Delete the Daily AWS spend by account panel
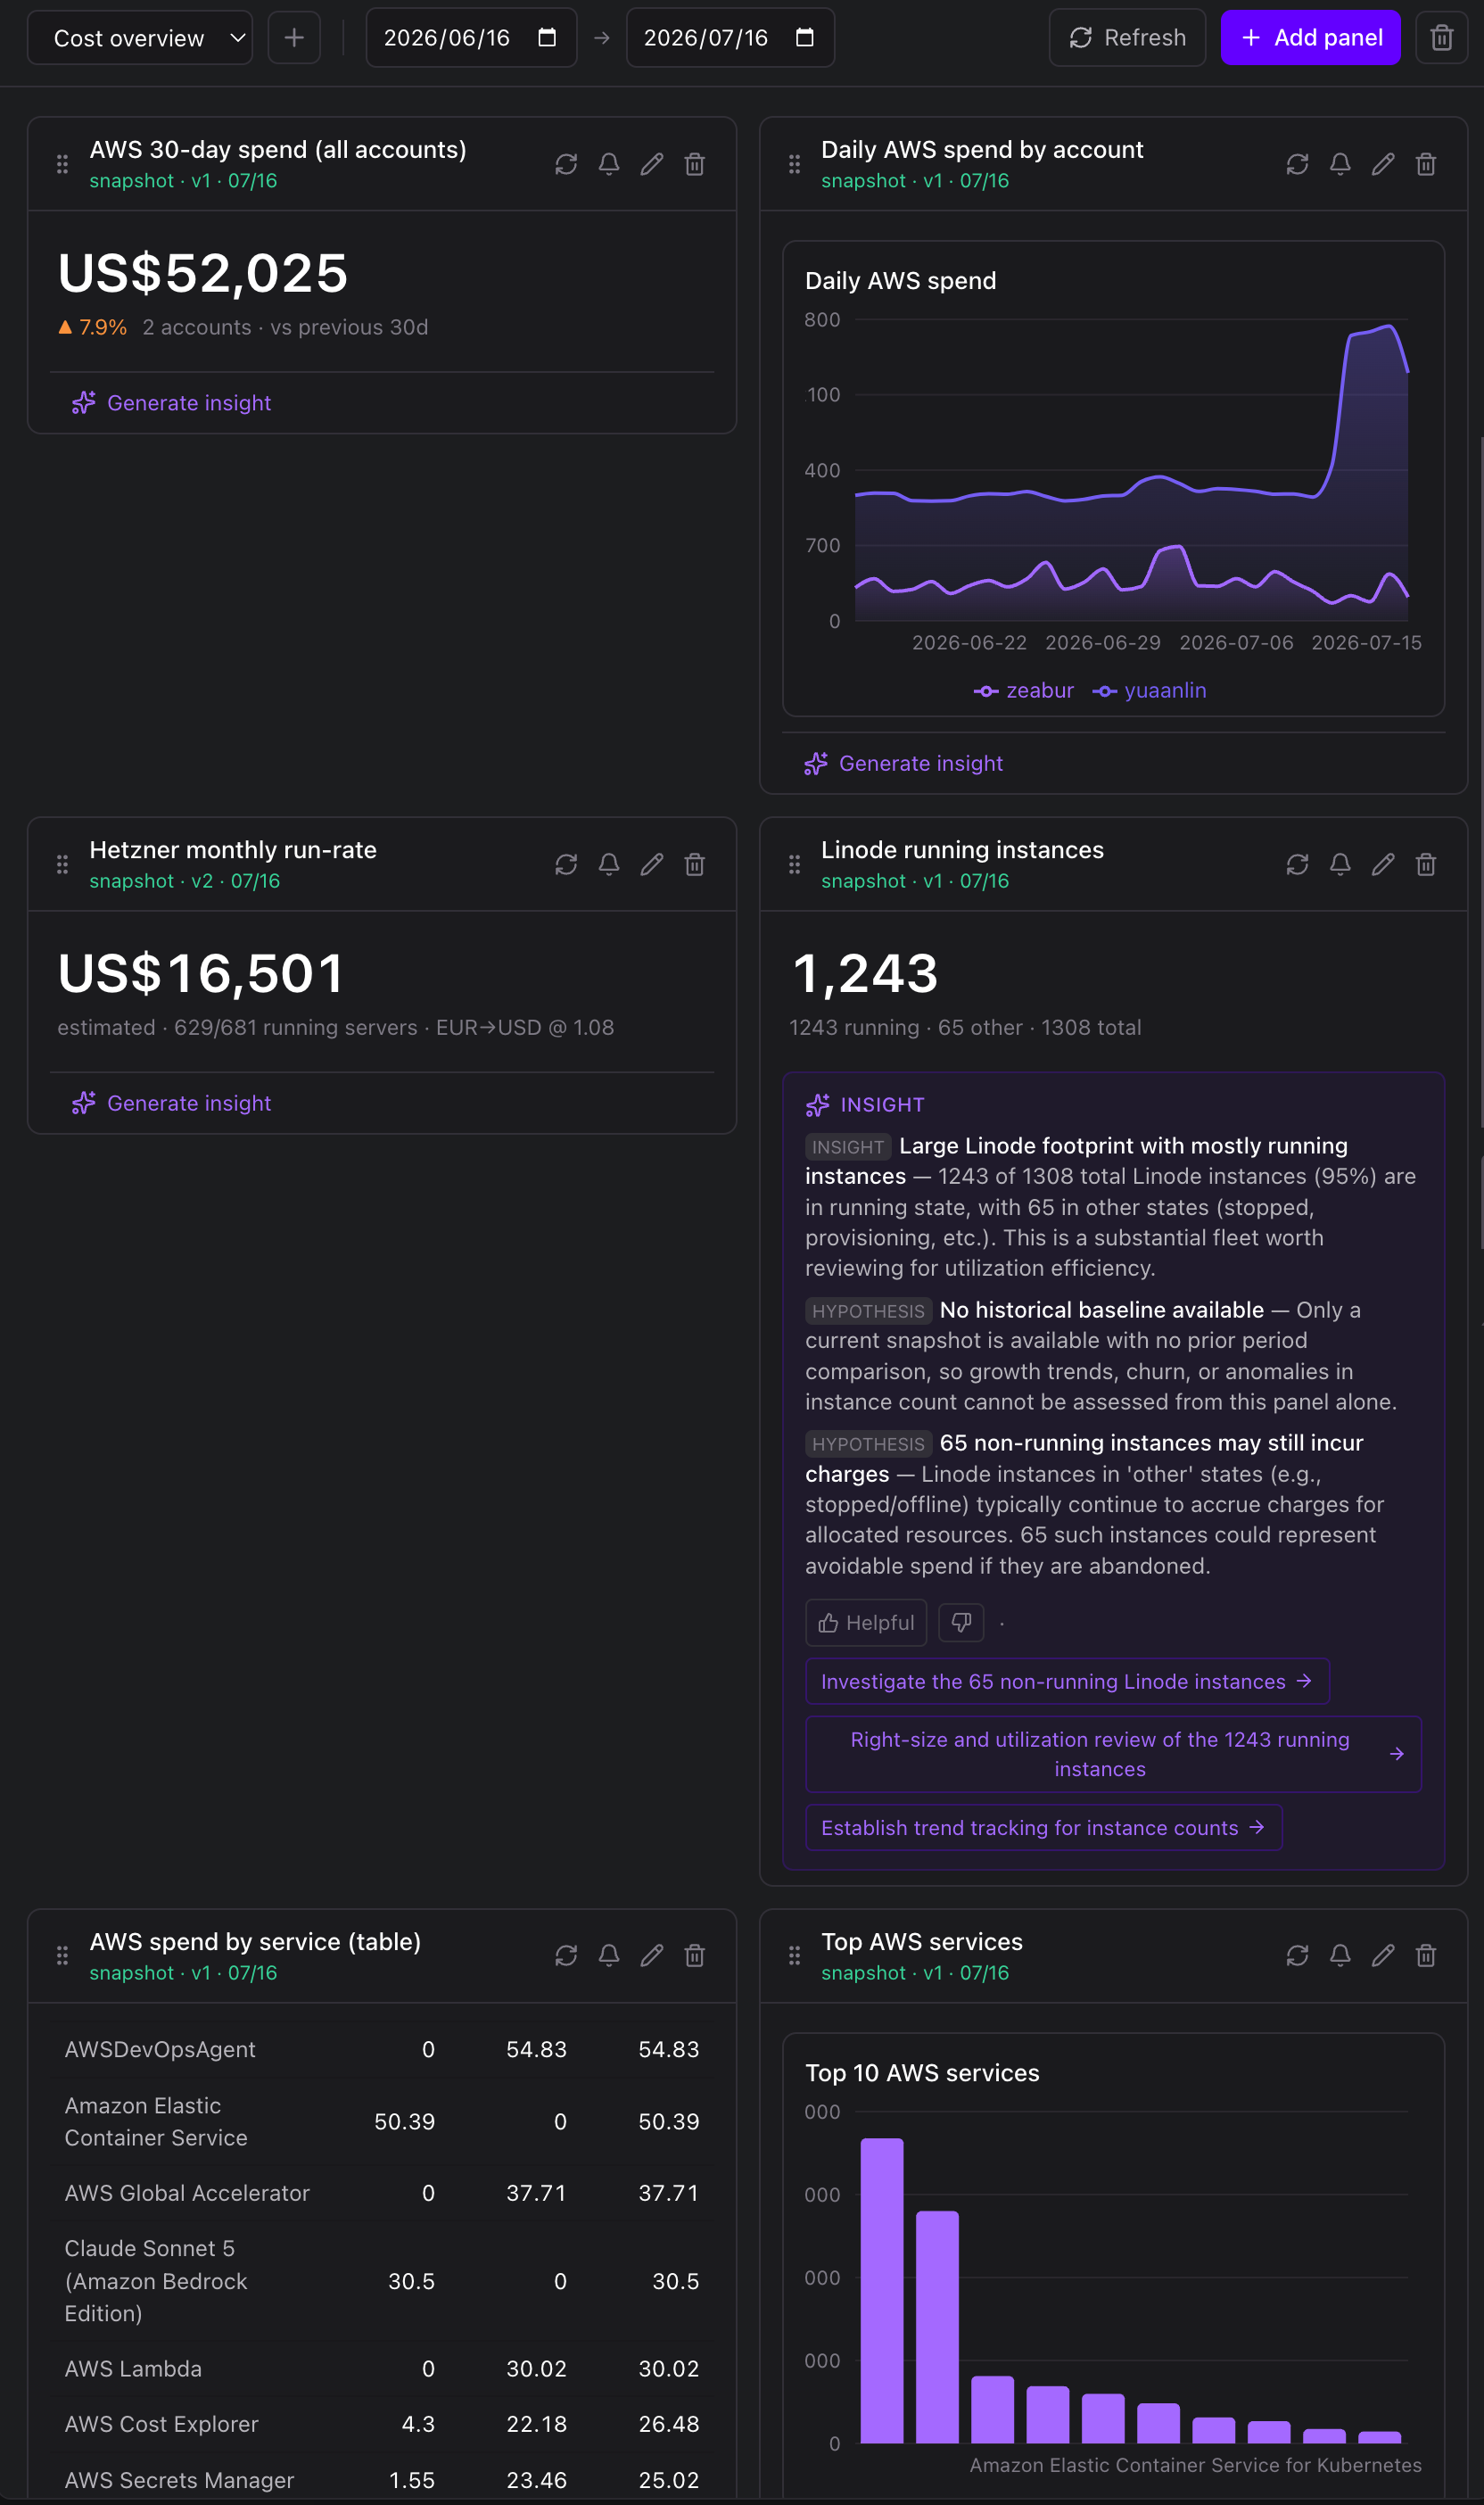Screen dimensions: 1484x2505 point(1426,164)
